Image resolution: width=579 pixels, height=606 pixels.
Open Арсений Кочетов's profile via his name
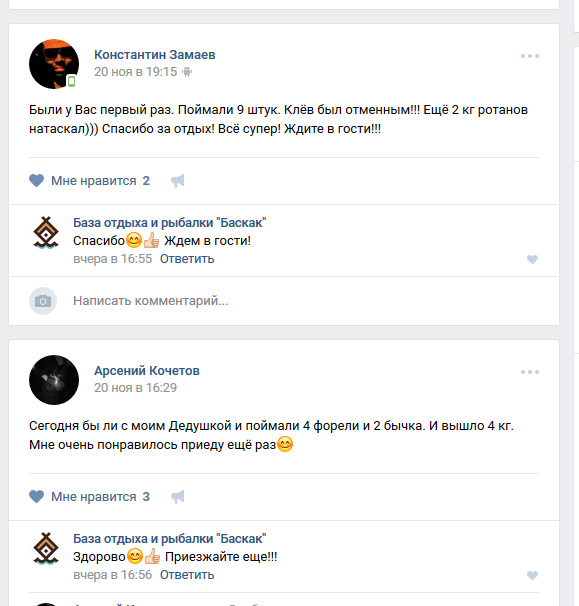[147, 371]
